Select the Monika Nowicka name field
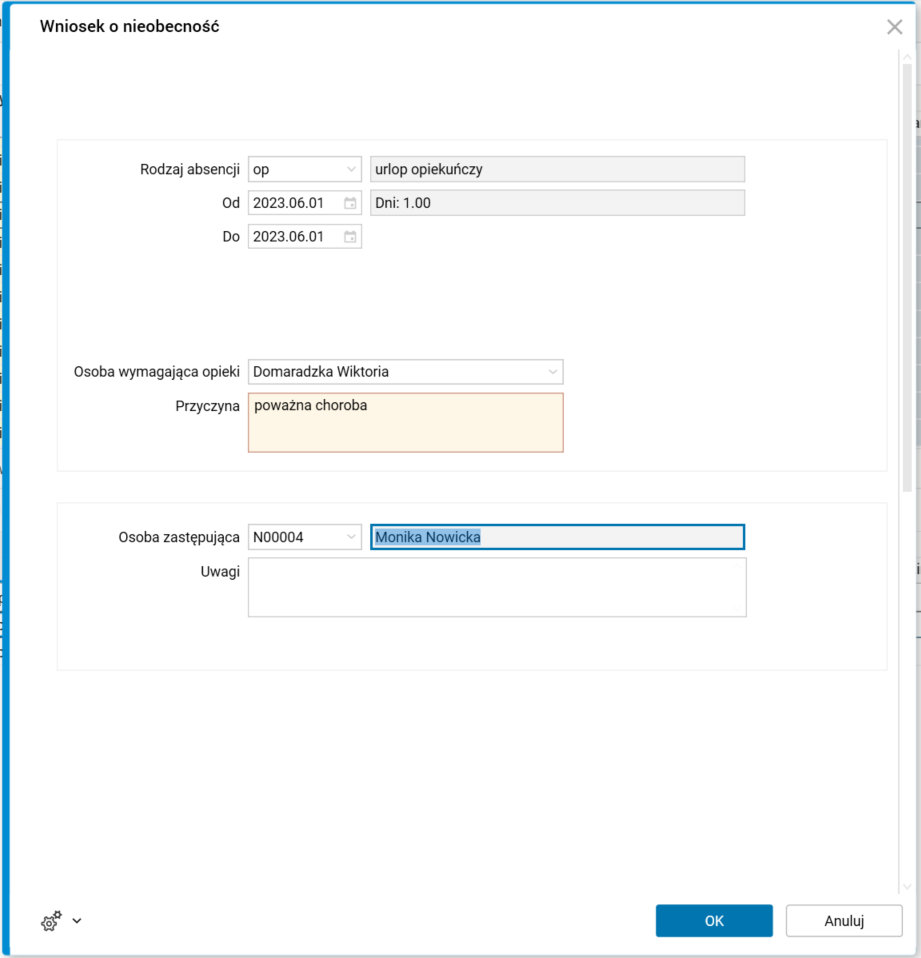 [557, 538]
